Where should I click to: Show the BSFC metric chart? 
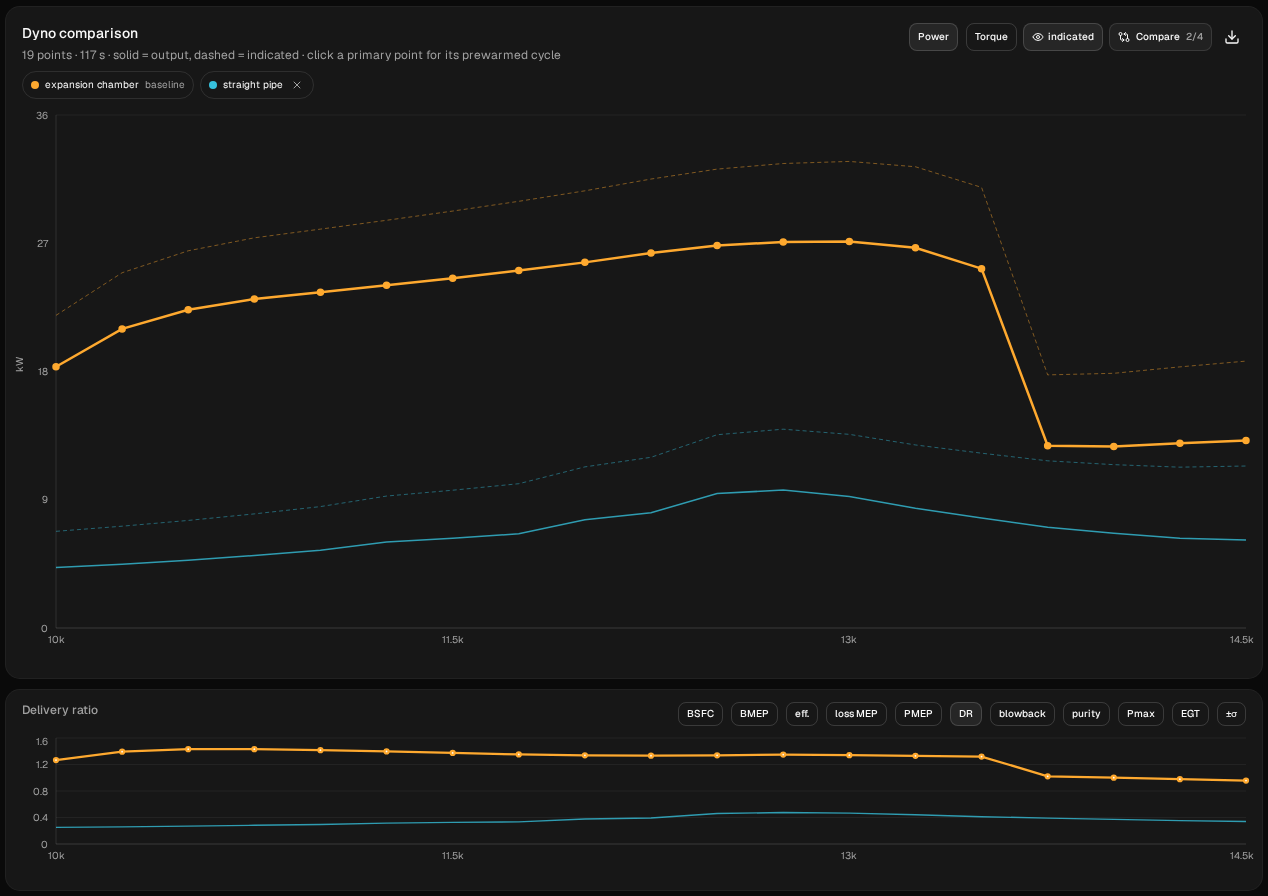click(x=701, y=714)
